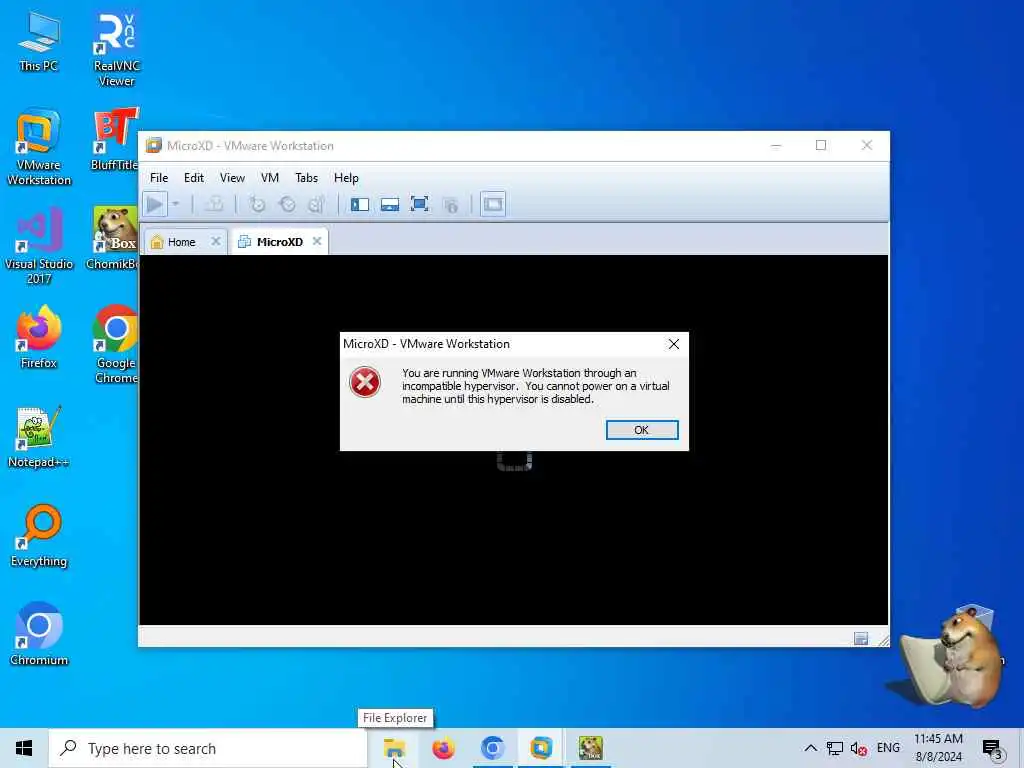The height and width of the screenshot is (768, 1024).
Task: Click the status bar device icon
Action: click(861, 638)
